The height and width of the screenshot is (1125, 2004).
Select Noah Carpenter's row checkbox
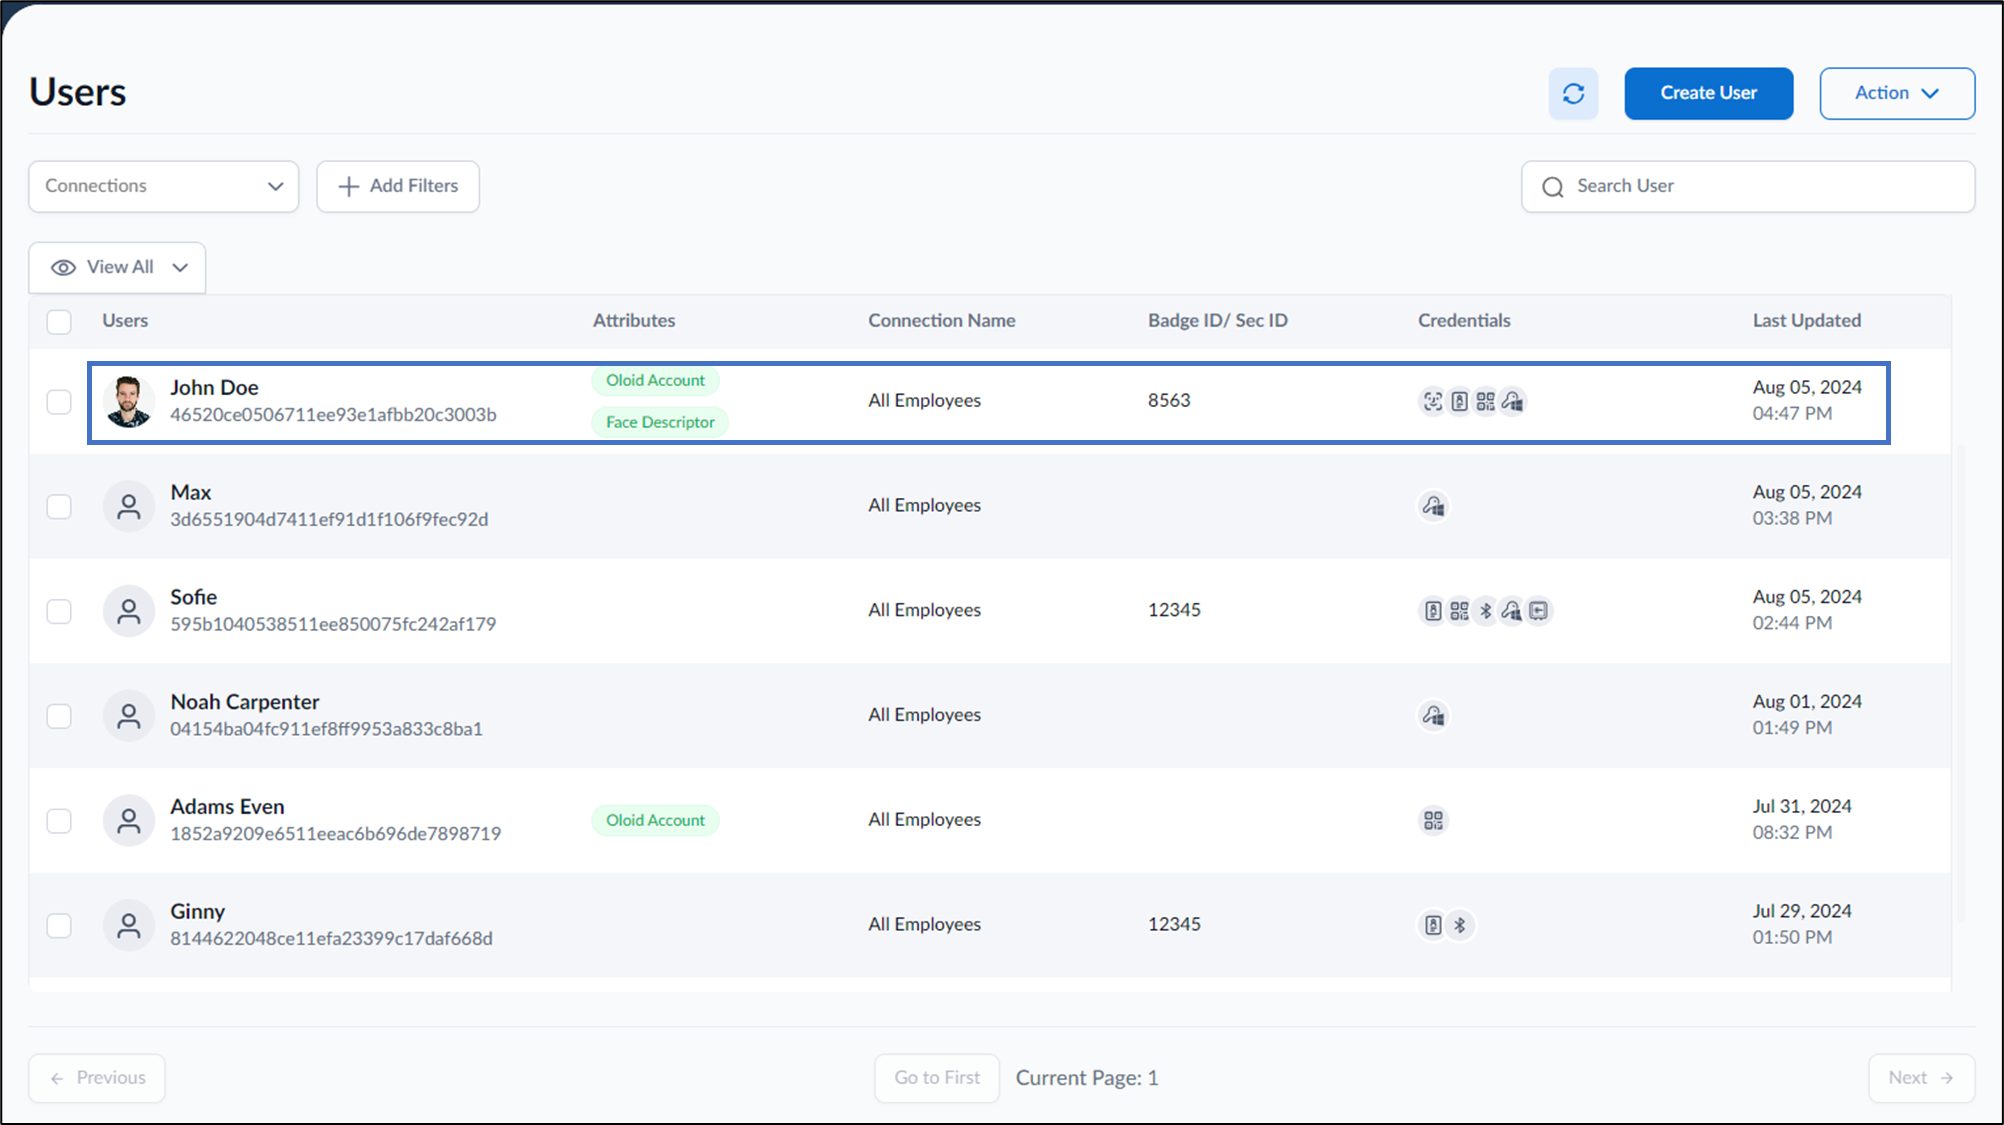click(x=59, y=716)
